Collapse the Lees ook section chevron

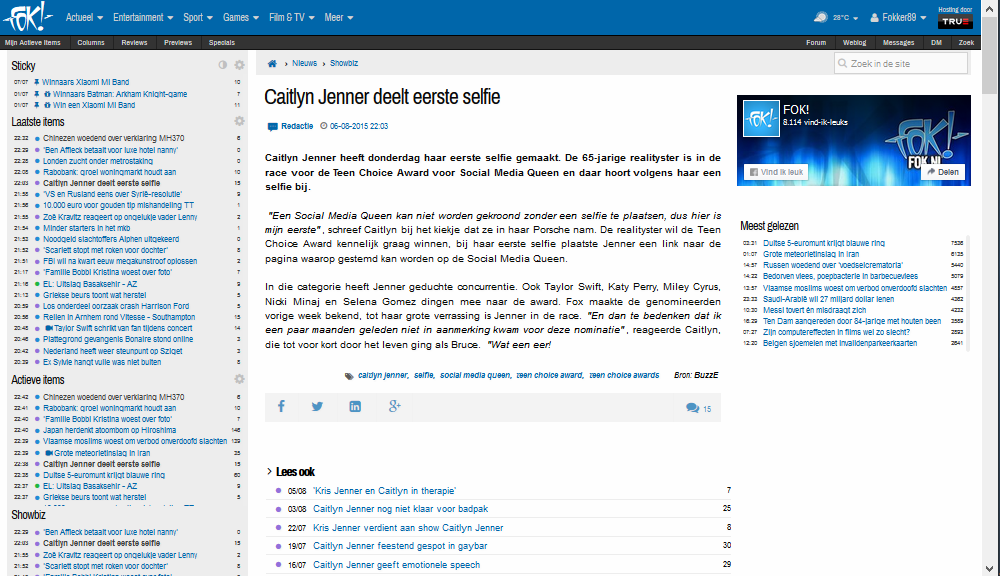(x=269, y=471)
